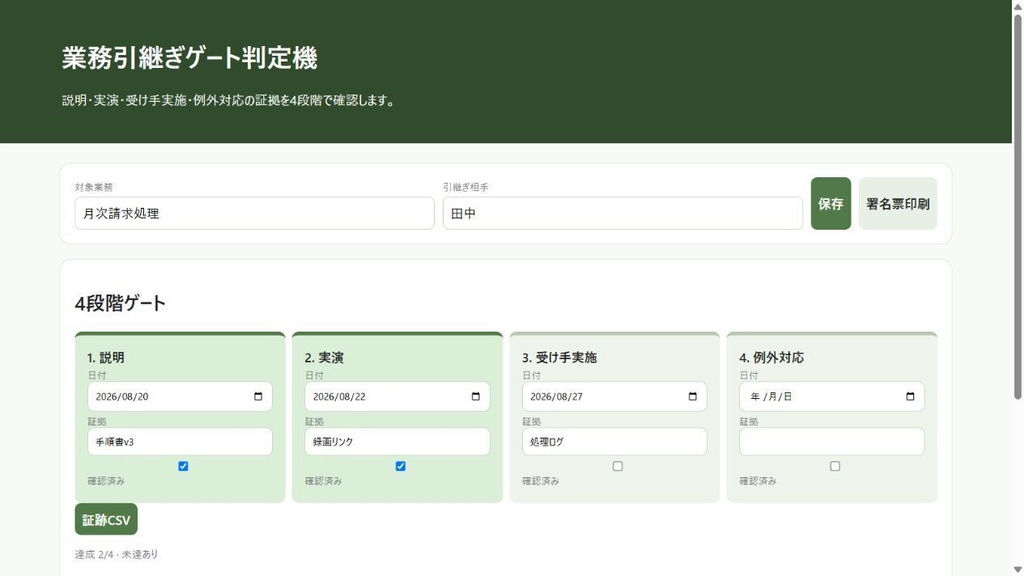Click the 3. 受け手実施 card title

coord(560,358)
